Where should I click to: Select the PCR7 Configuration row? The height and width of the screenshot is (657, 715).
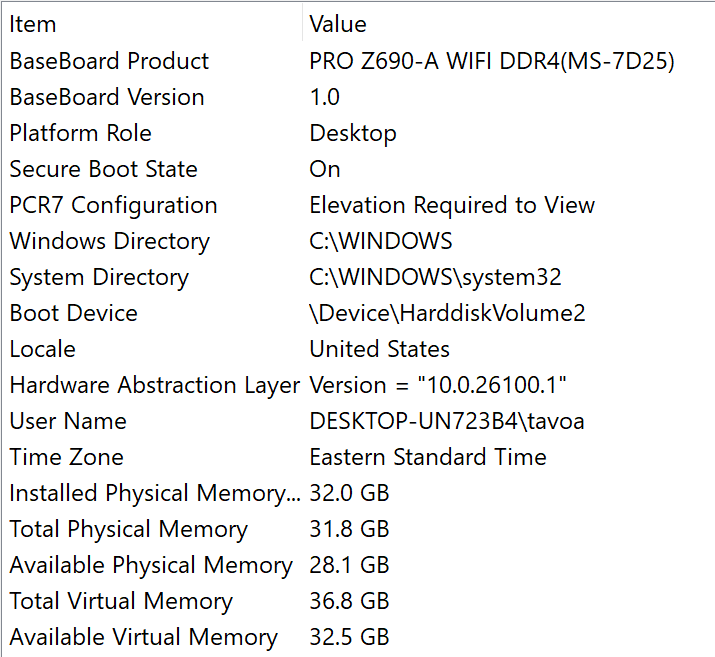pos(113,205)
